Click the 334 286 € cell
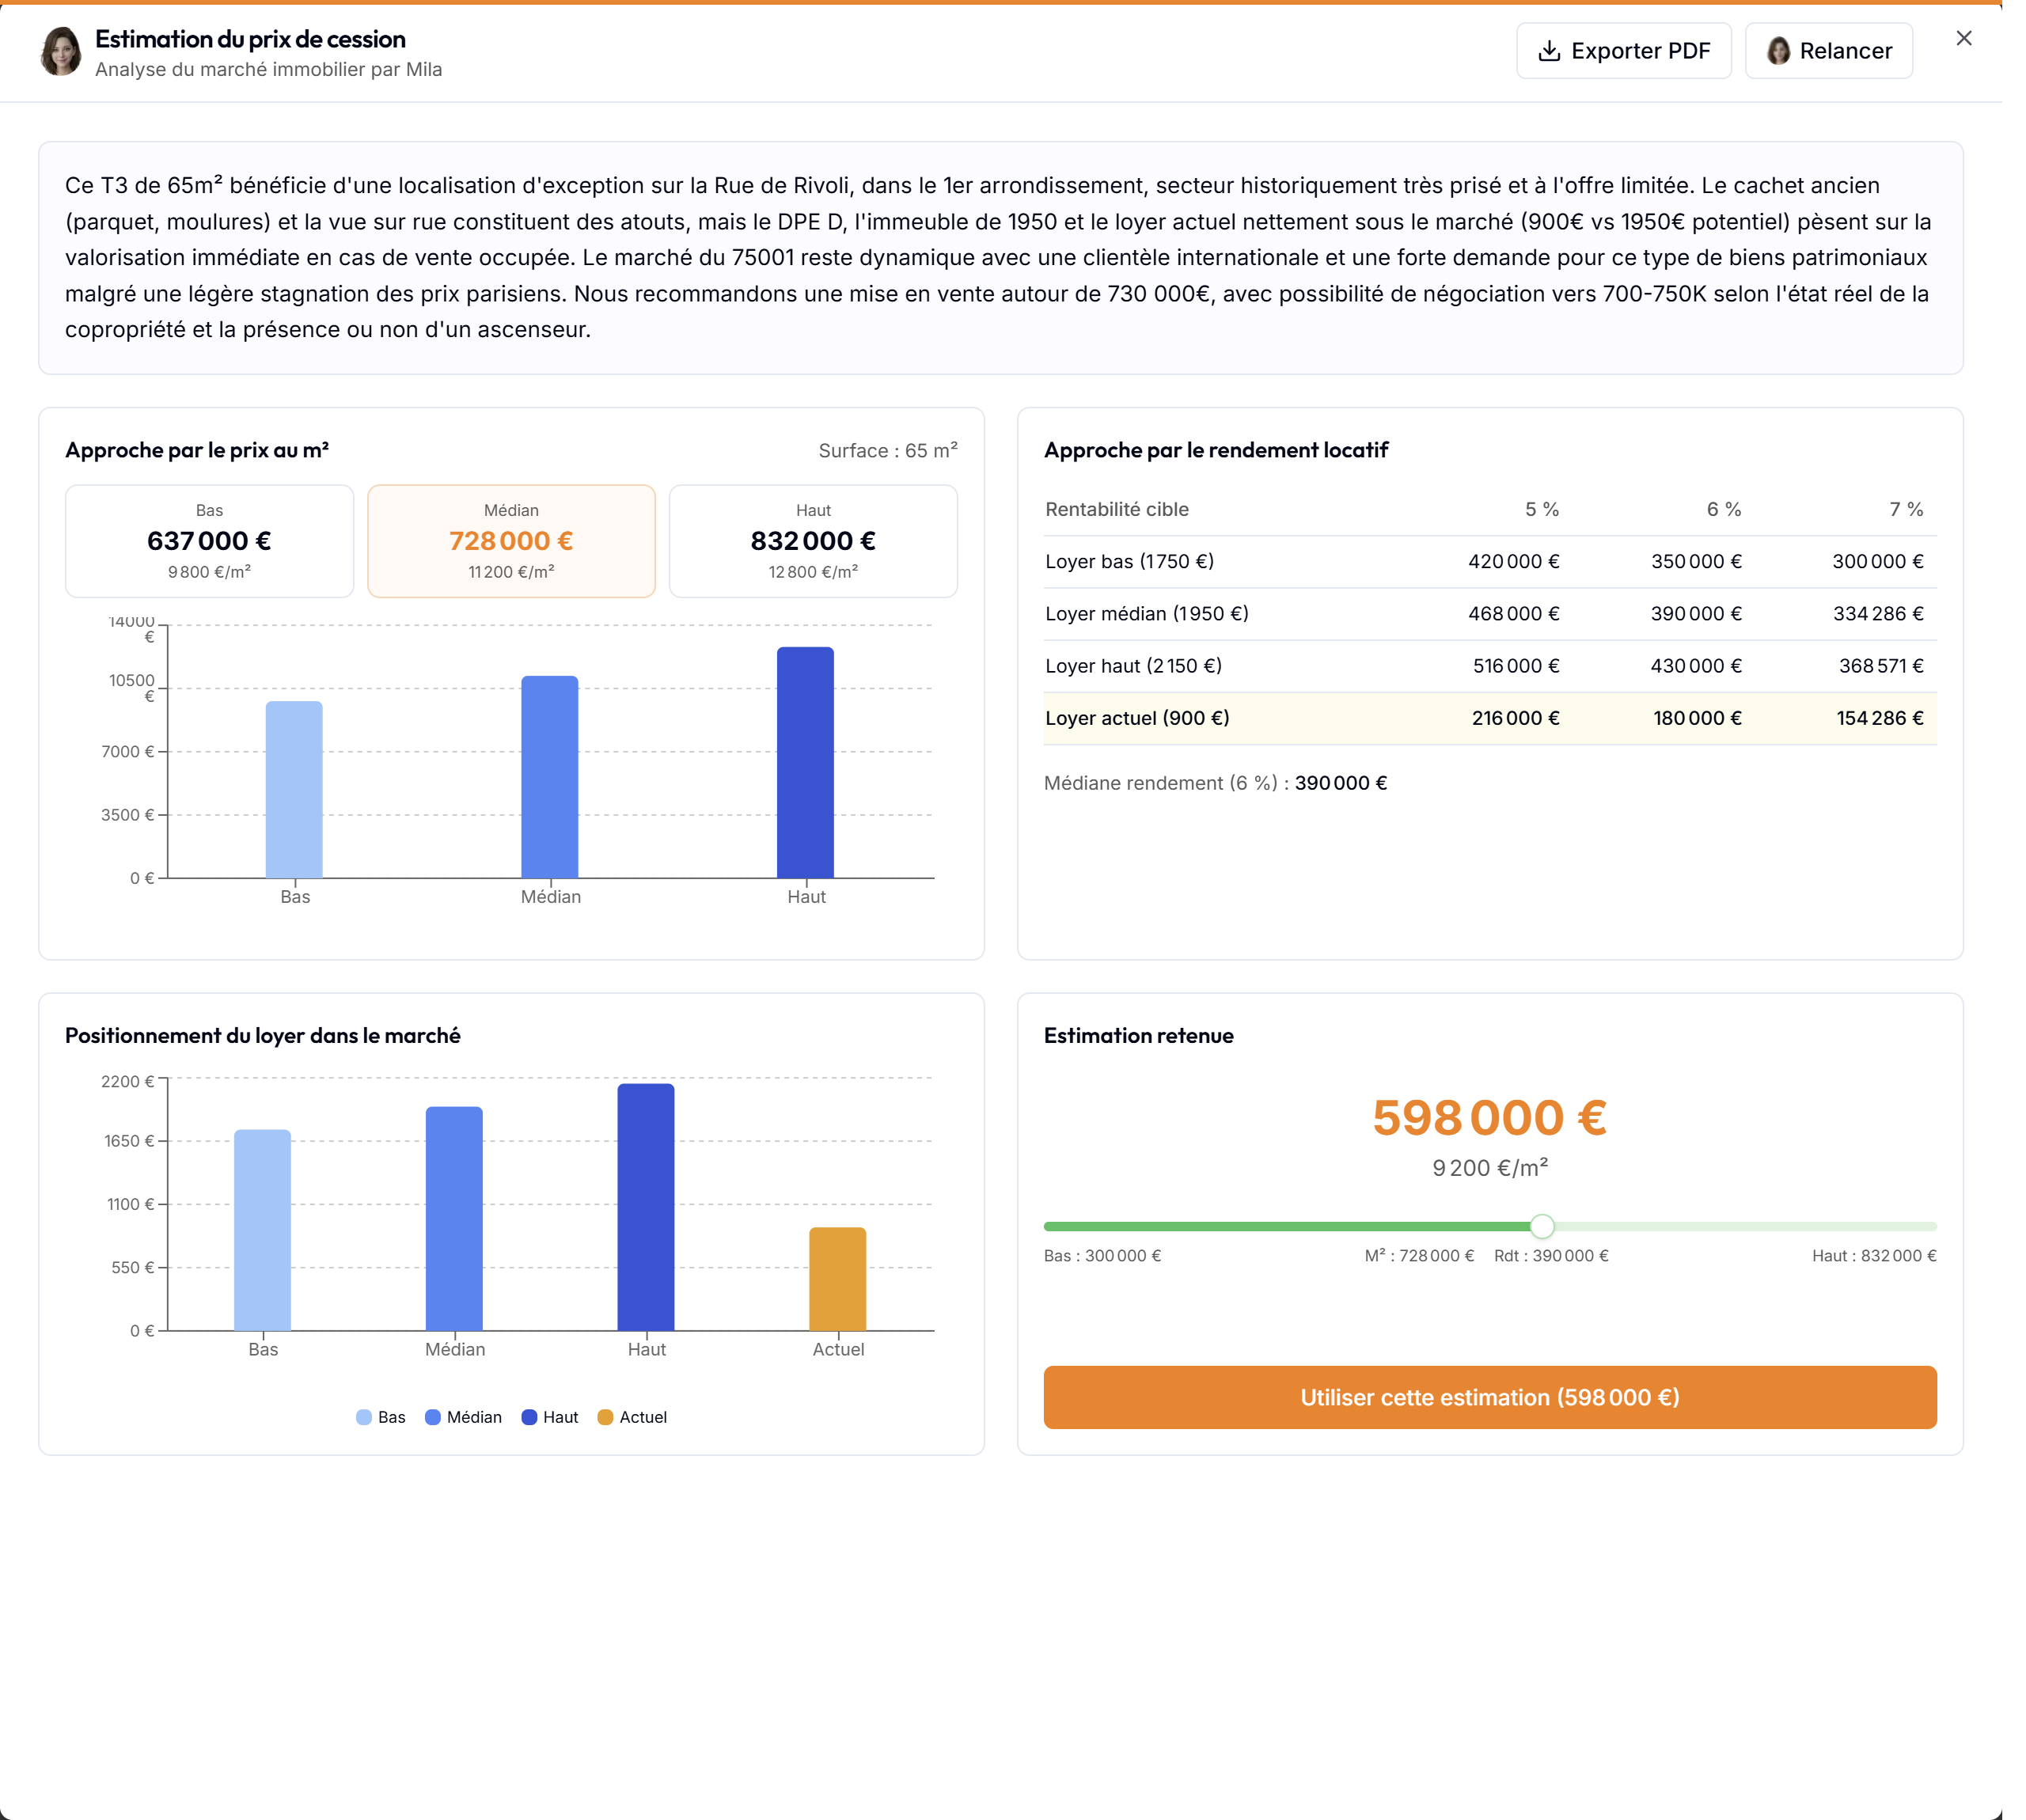Screen dimensions: 2026x1820 1878,613
